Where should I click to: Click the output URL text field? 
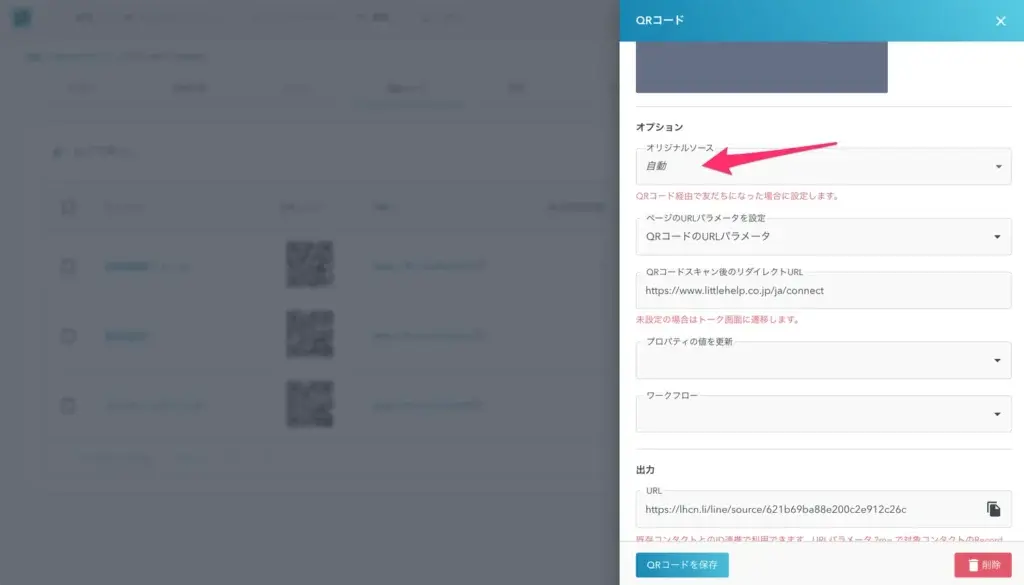(805, 509)
